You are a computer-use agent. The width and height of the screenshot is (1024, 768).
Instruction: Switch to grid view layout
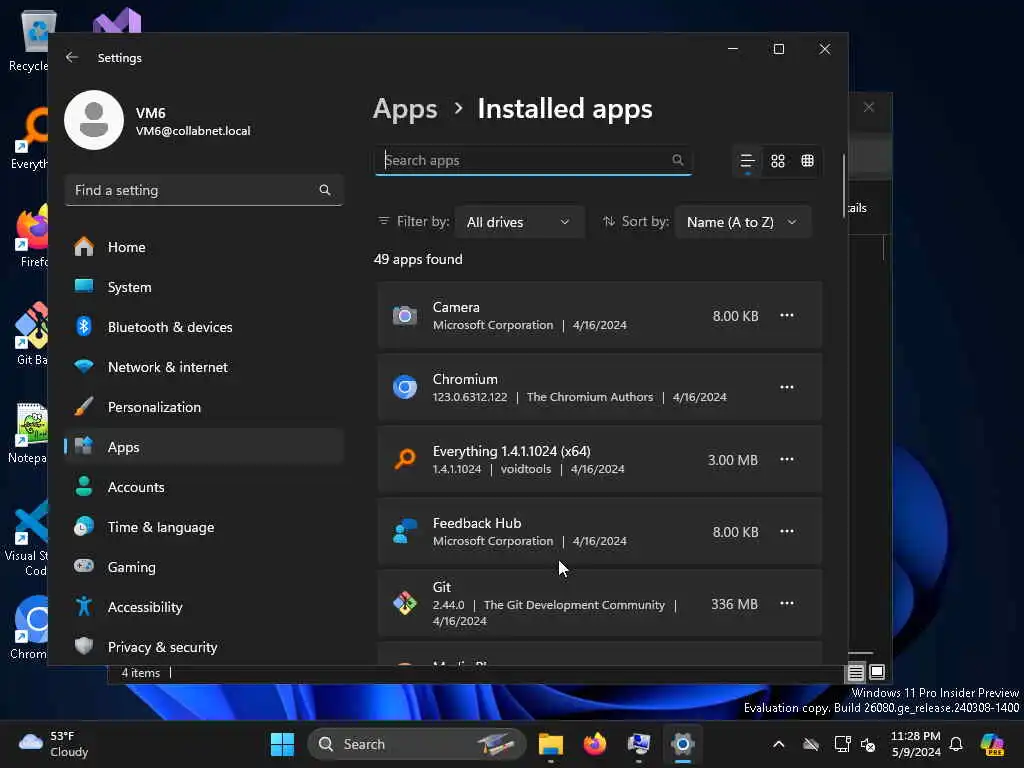778,161
